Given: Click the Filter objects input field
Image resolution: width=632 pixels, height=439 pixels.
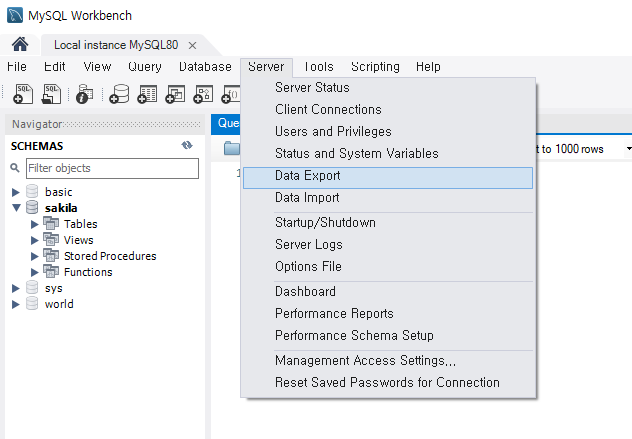Looking at the screenshot, I should (x=112, y=168).
